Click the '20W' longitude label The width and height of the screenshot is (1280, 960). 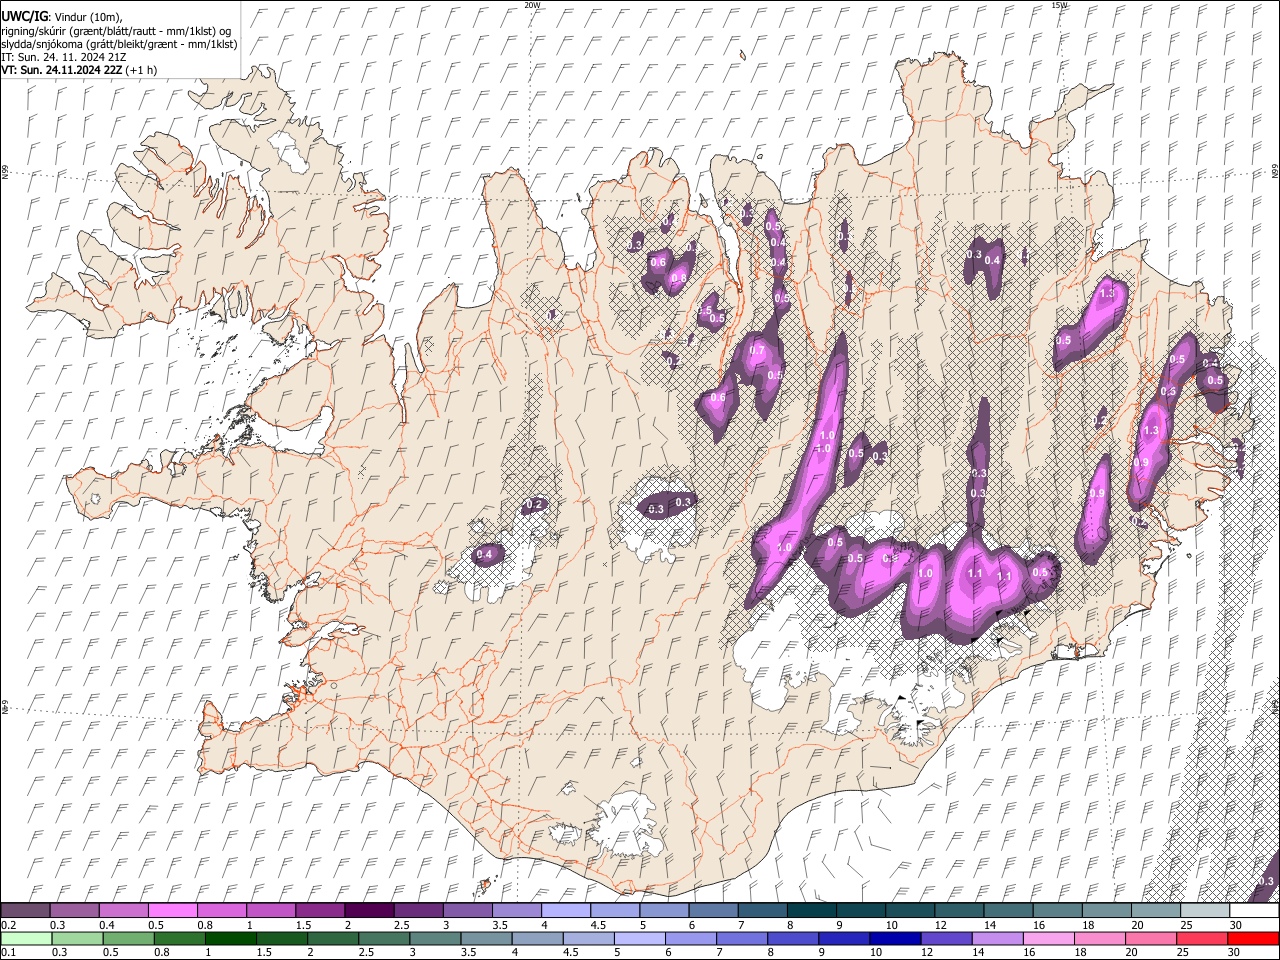(532, 5)
